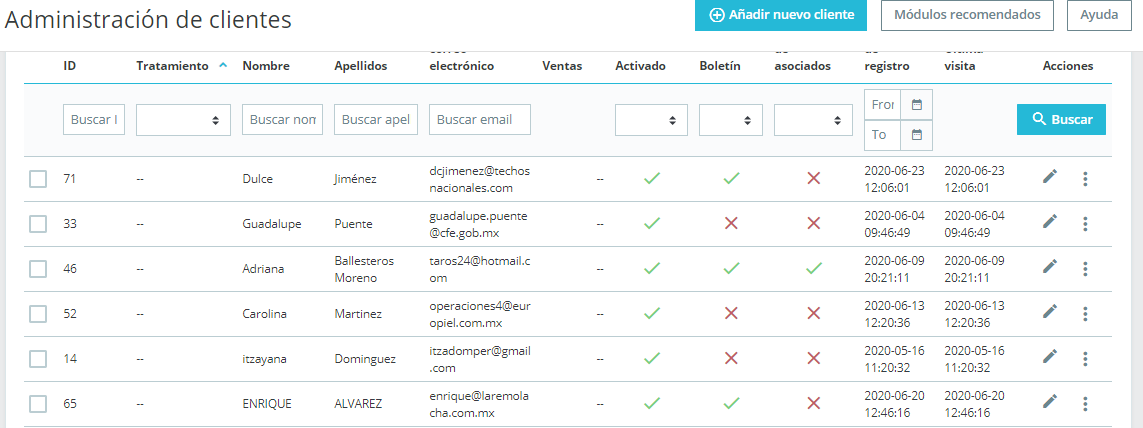This screenshot has width=1143, height=428.
Task: Sort by the Tratamiento column header
Action: point(174,66)
